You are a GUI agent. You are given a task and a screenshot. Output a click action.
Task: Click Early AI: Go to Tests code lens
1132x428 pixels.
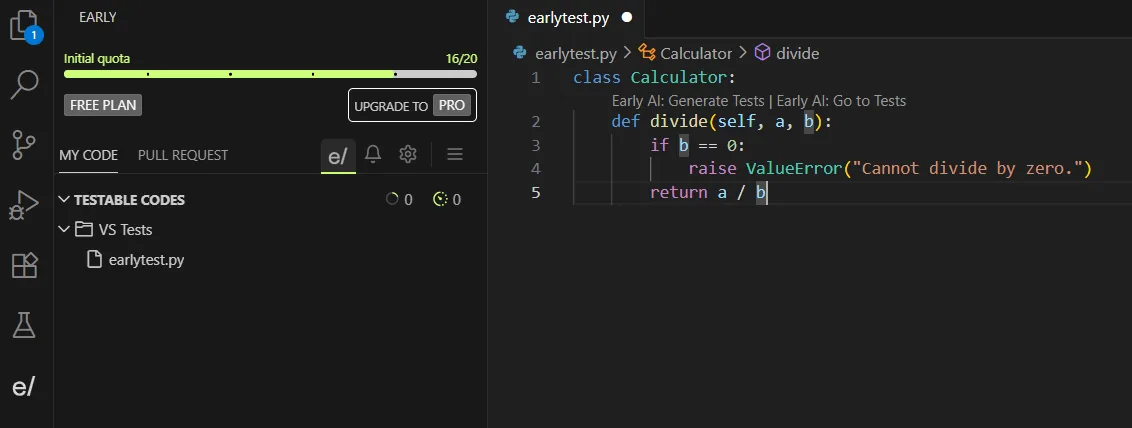[841, 101]
